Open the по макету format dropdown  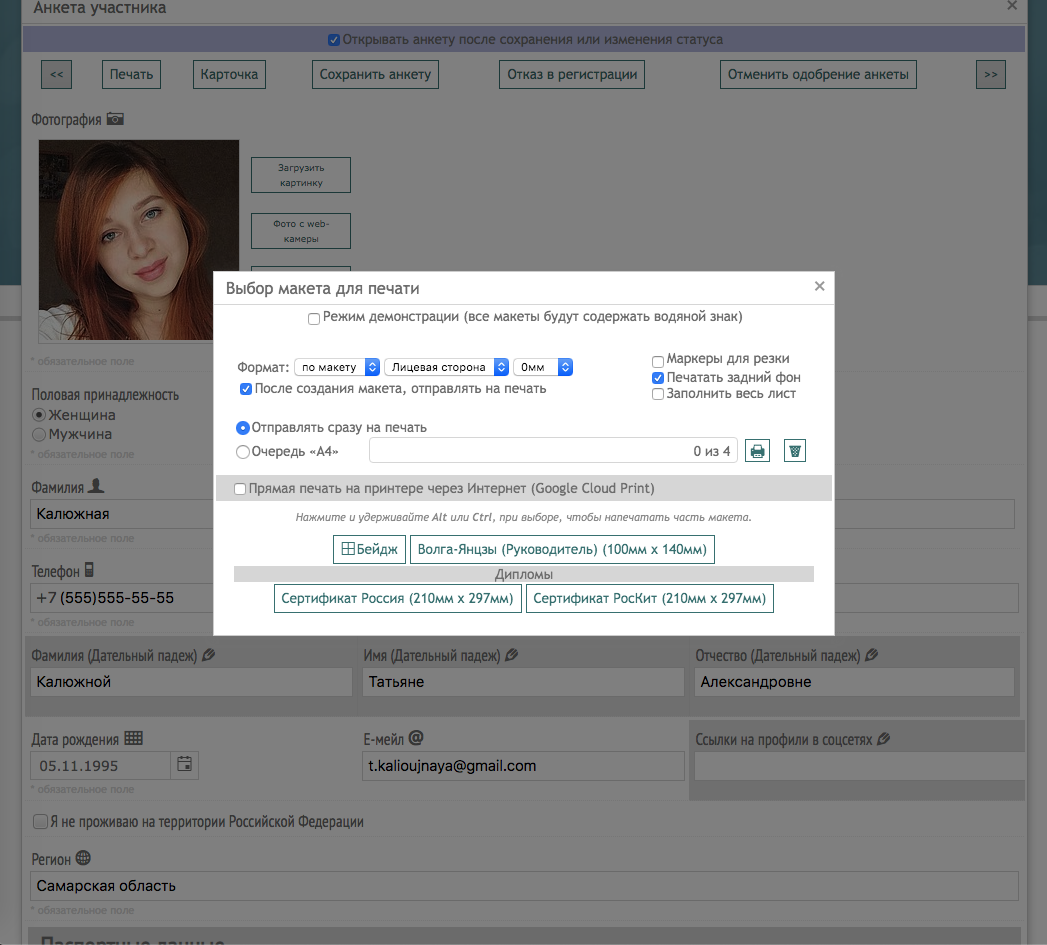336,367
